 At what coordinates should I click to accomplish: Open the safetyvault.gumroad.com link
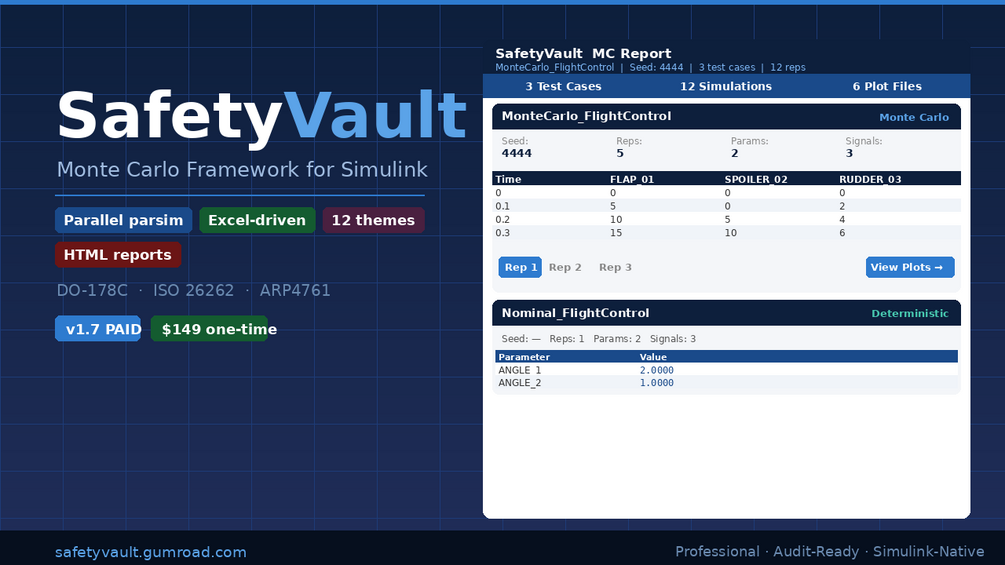151,552
